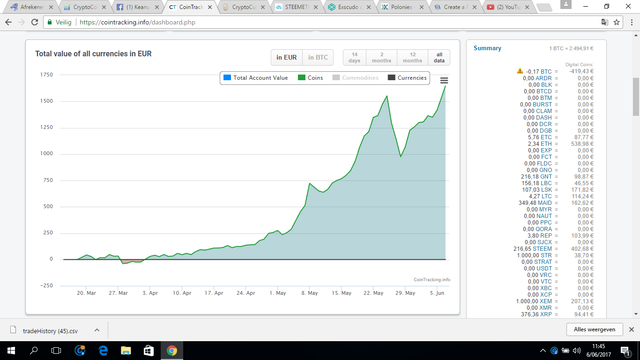640x360 pixels.
Task: Open a new browser tab
Action: [x=544, y=7]
